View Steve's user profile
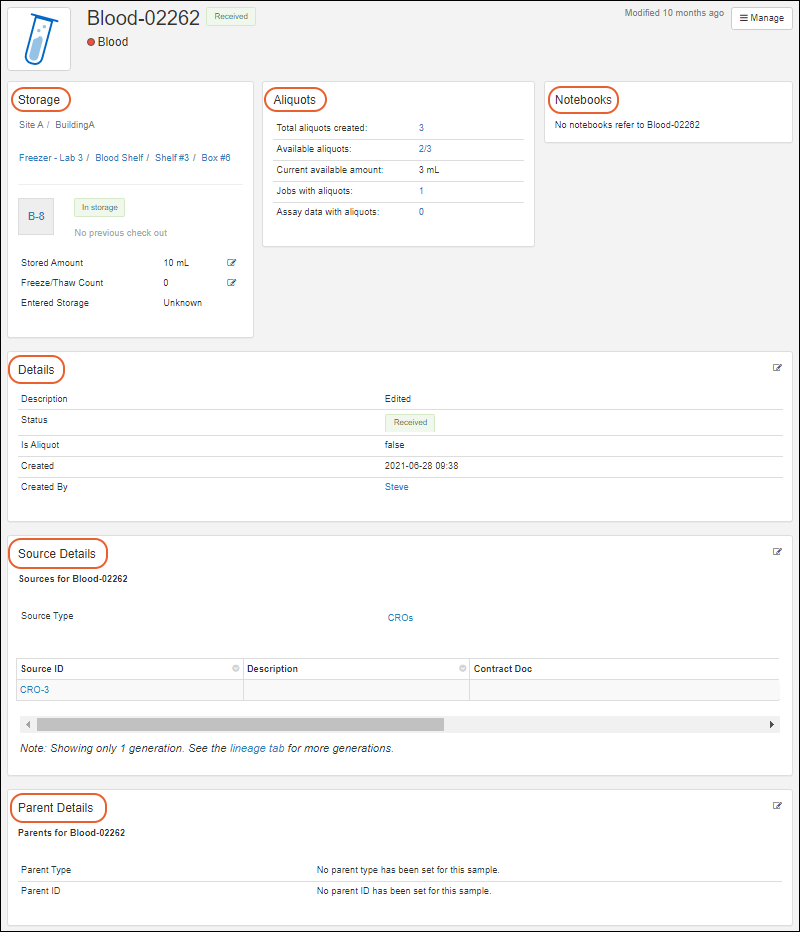 [397, 487]
